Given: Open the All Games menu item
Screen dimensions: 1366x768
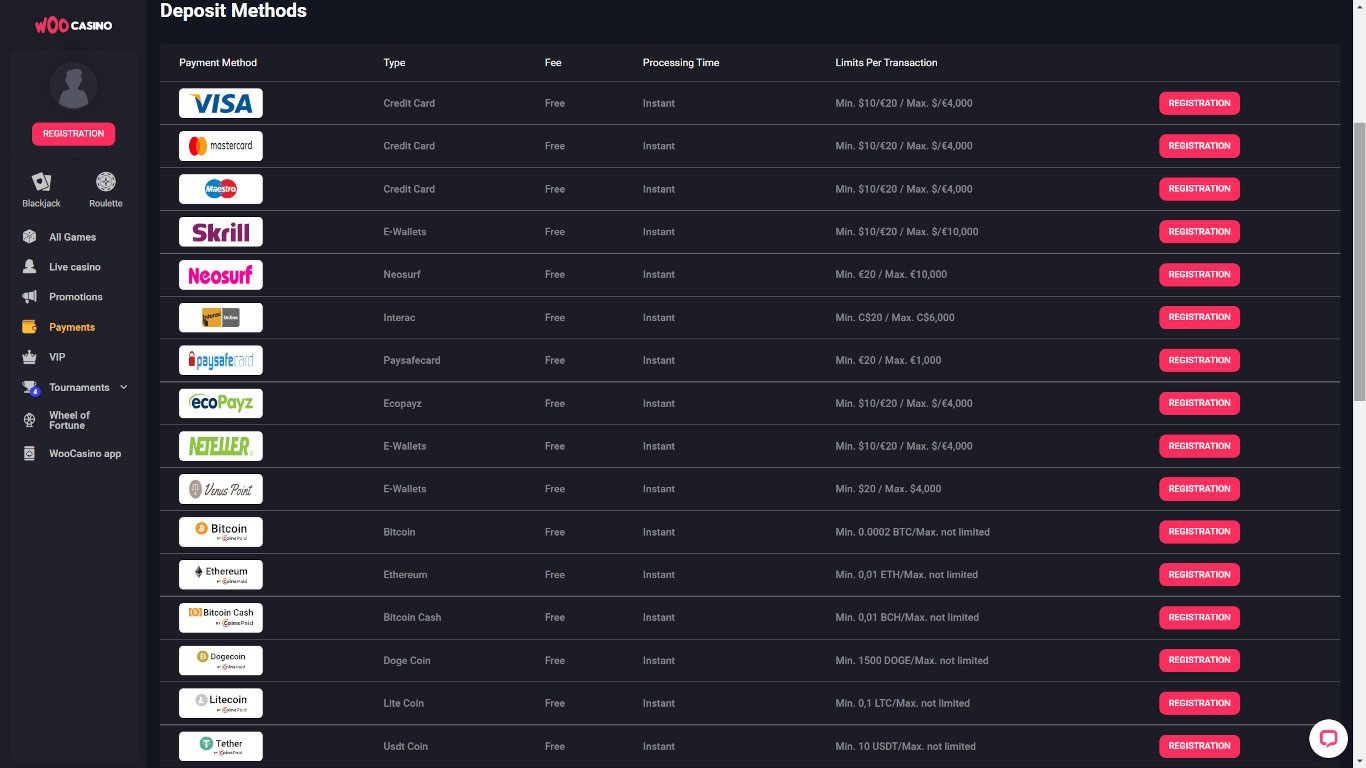Looking at the screenshot, I should point(73,237).
